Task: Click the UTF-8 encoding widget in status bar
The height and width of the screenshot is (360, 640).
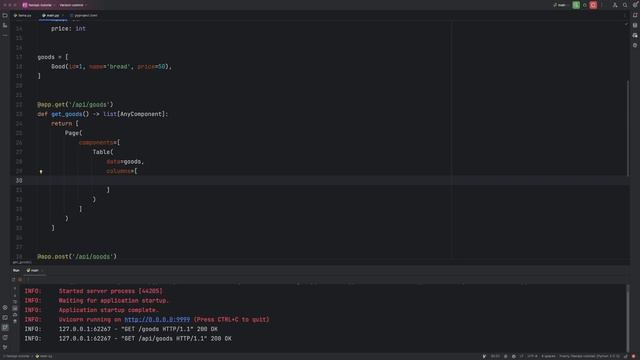Action: 533,356
